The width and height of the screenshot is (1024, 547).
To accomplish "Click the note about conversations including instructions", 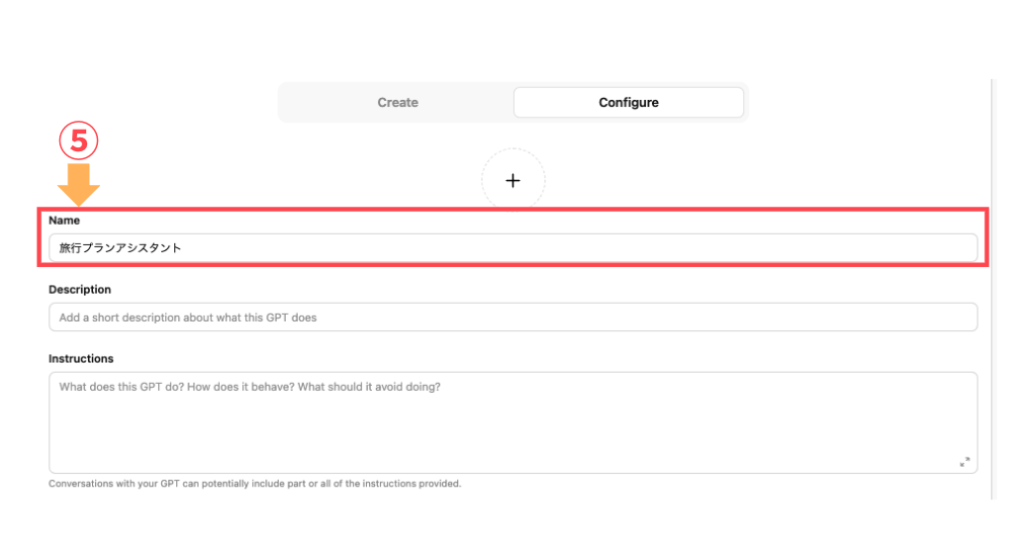I will click(x=255, y=484).
